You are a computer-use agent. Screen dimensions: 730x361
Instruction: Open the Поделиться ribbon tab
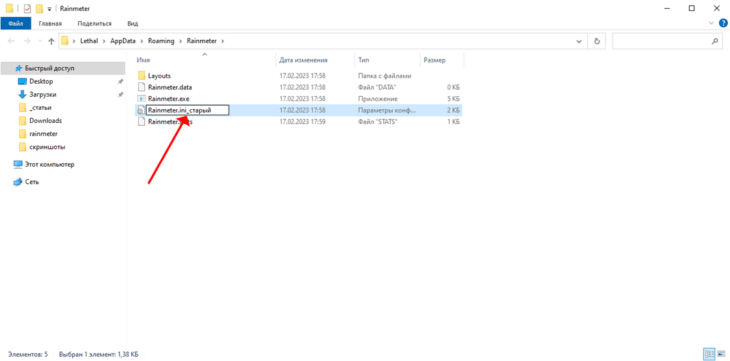click(x=95, y=23)
